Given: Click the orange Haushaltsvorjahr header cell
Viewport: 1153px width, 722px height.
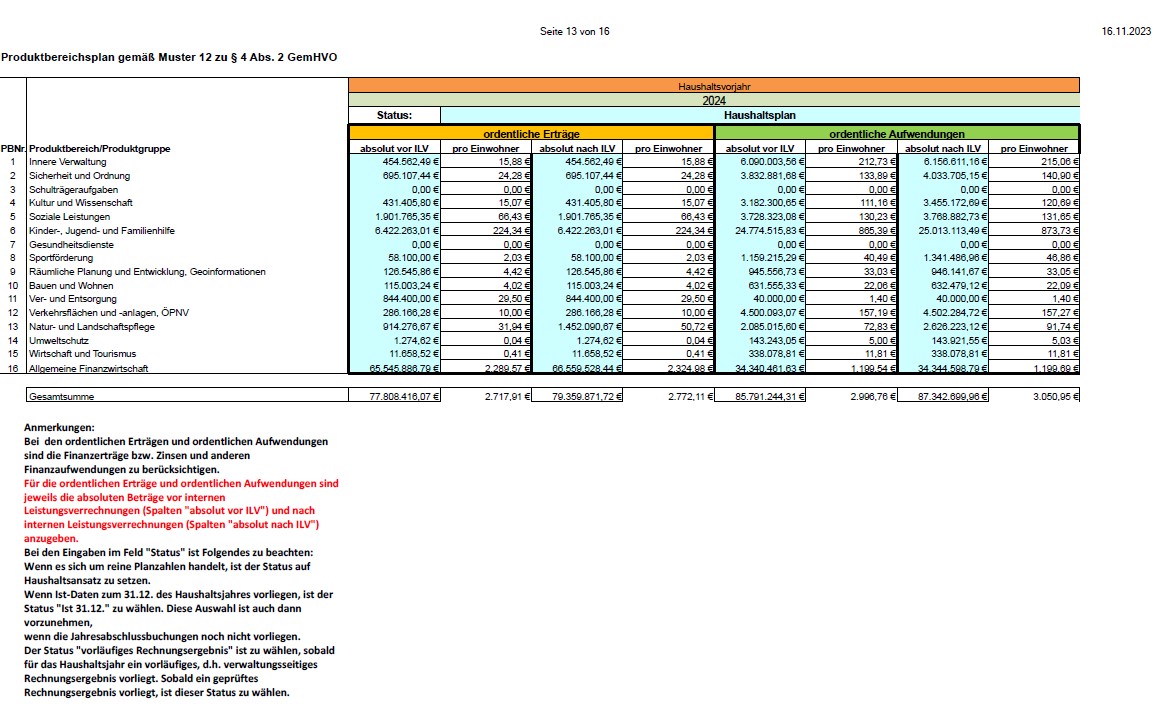Looking at the screenshot, I should [713, 87].
